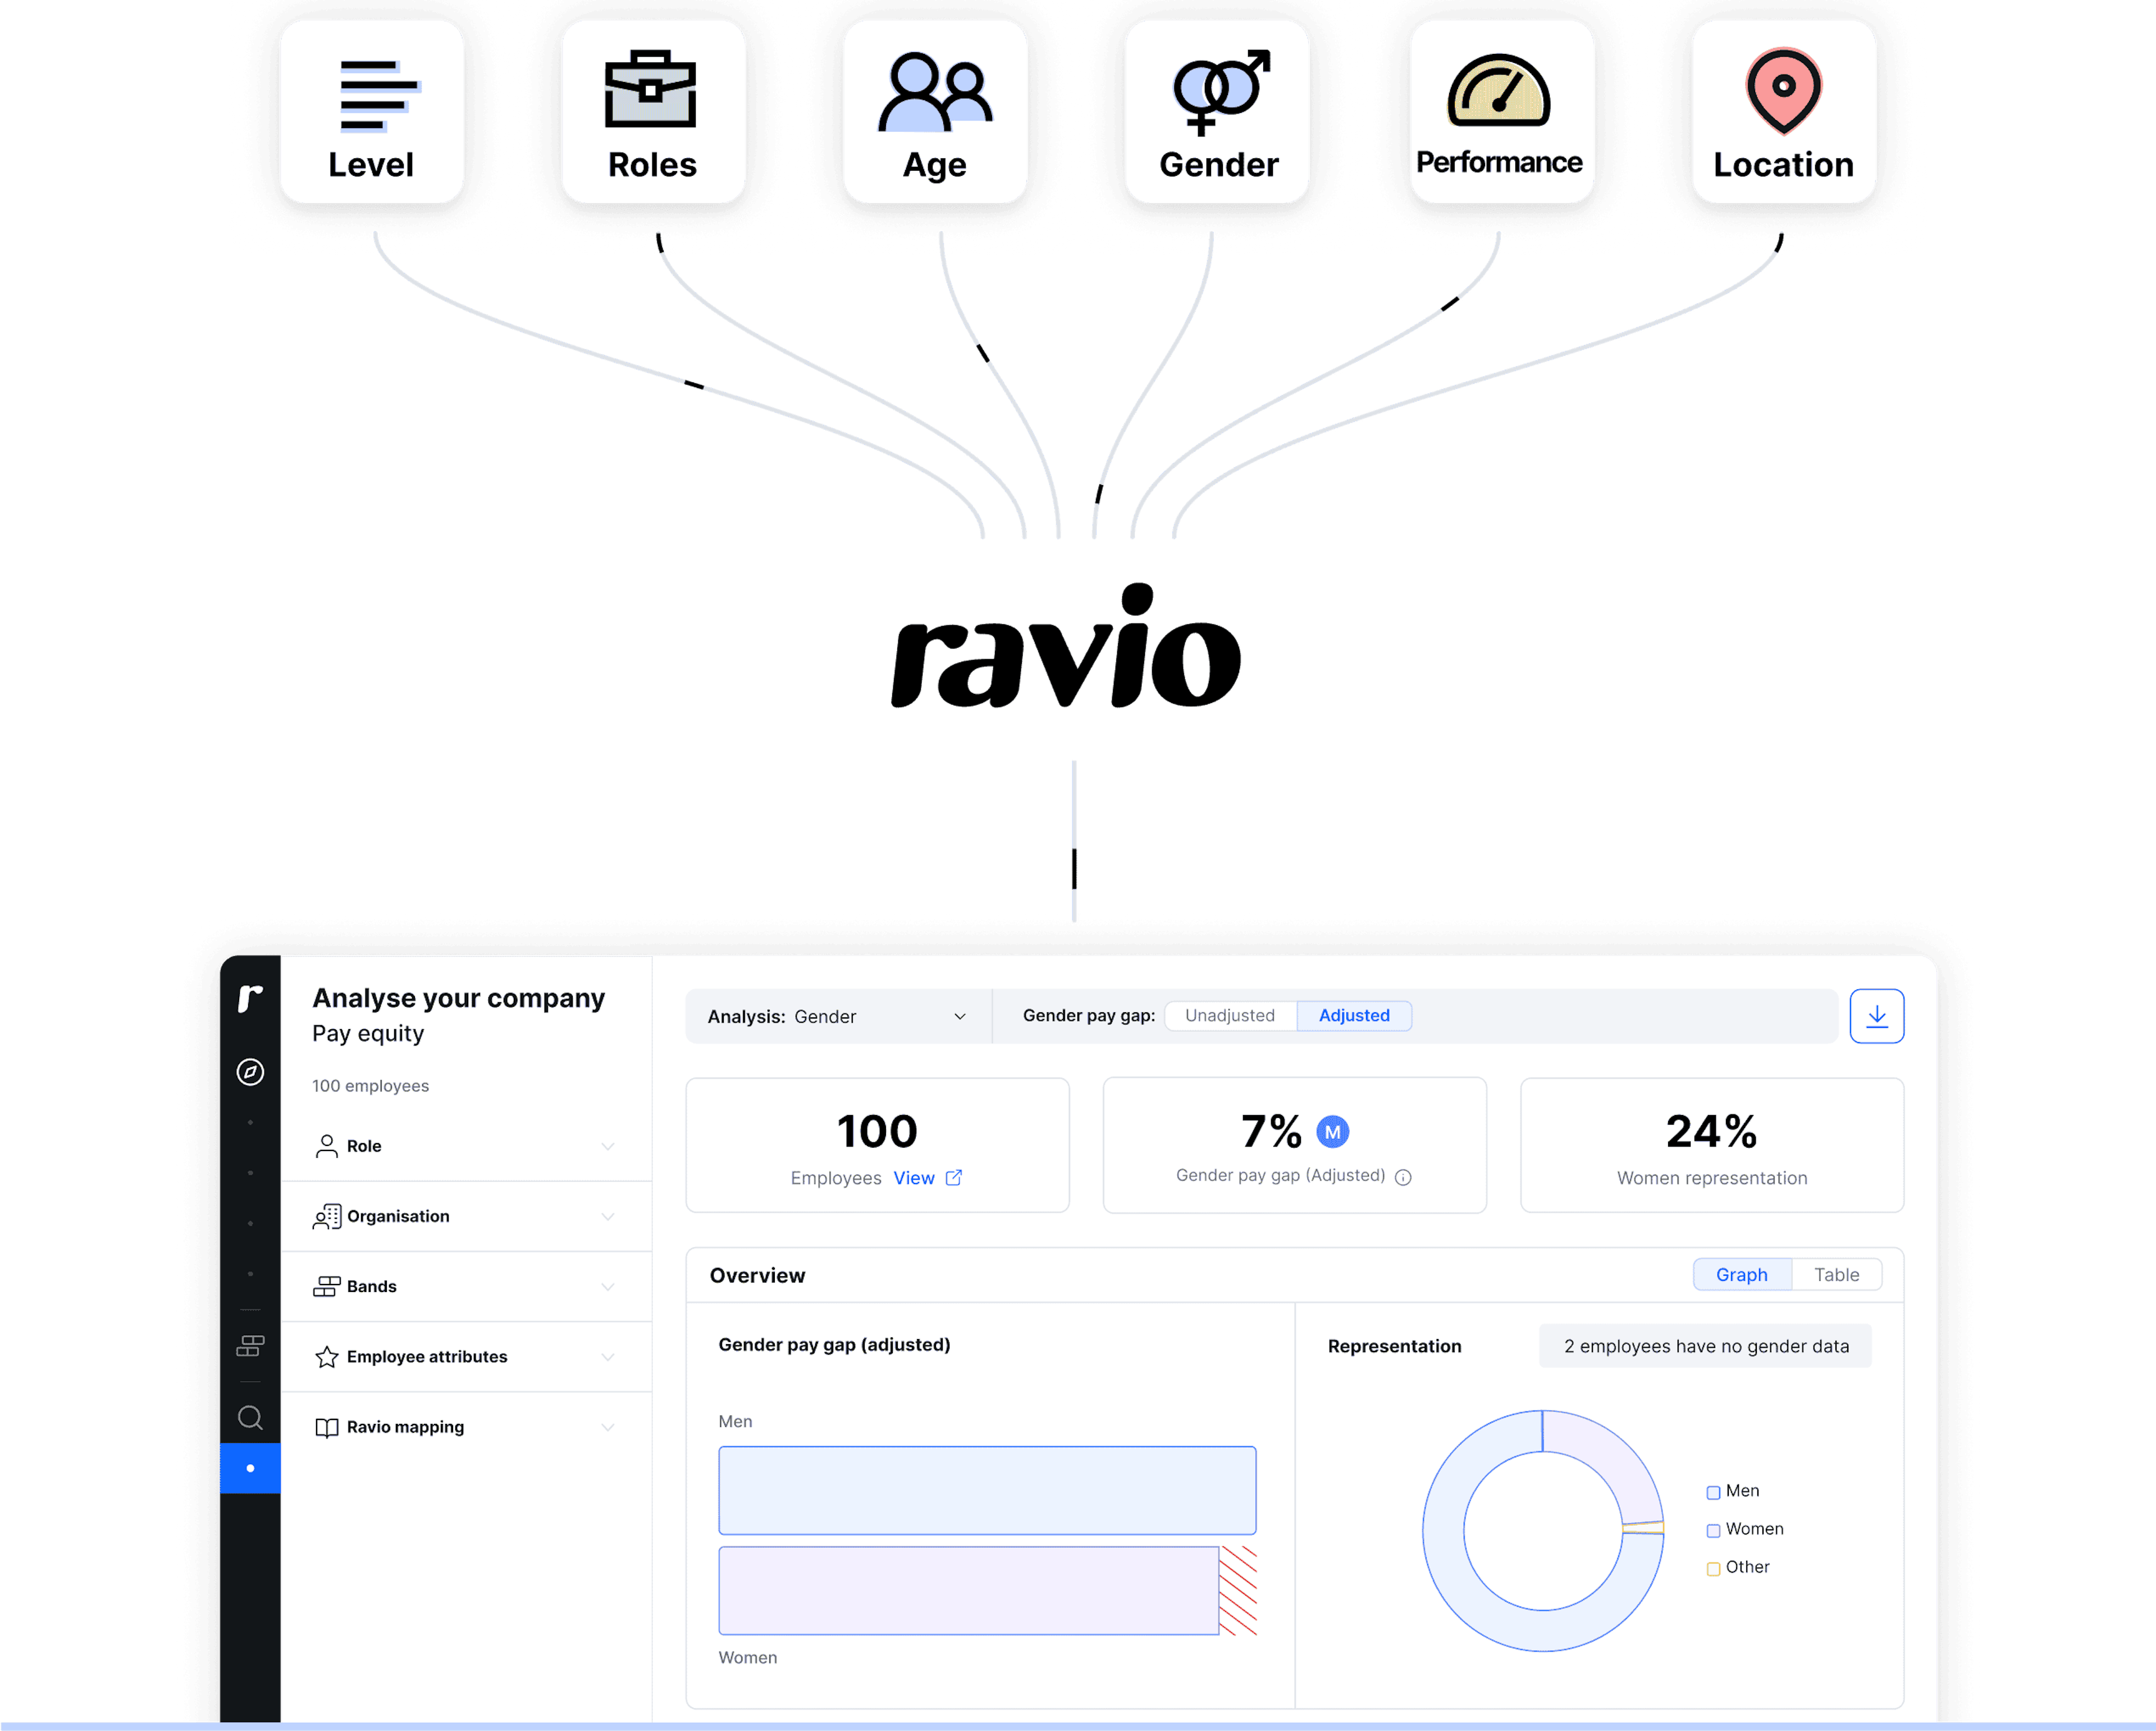
Task: Click the Roles briefcase icon tile
Action: tap(652, 111)
